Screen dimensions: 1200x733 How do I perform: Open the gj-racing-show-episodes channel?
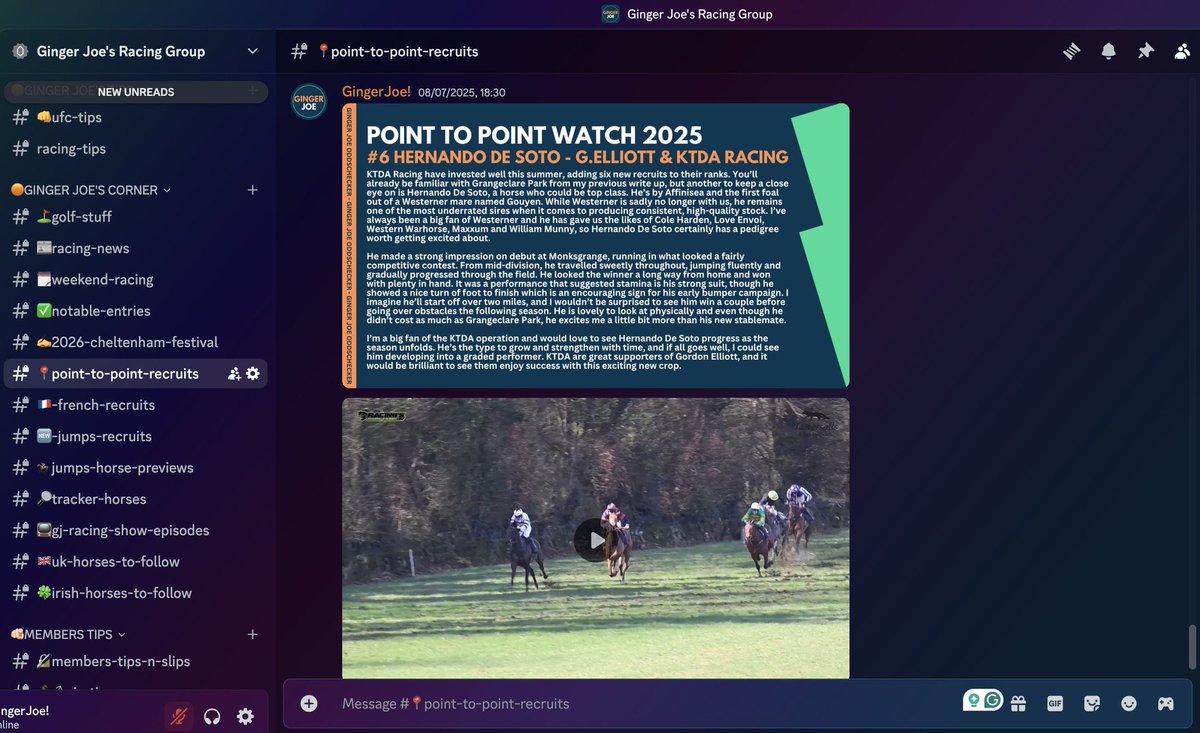click(136, 530)
